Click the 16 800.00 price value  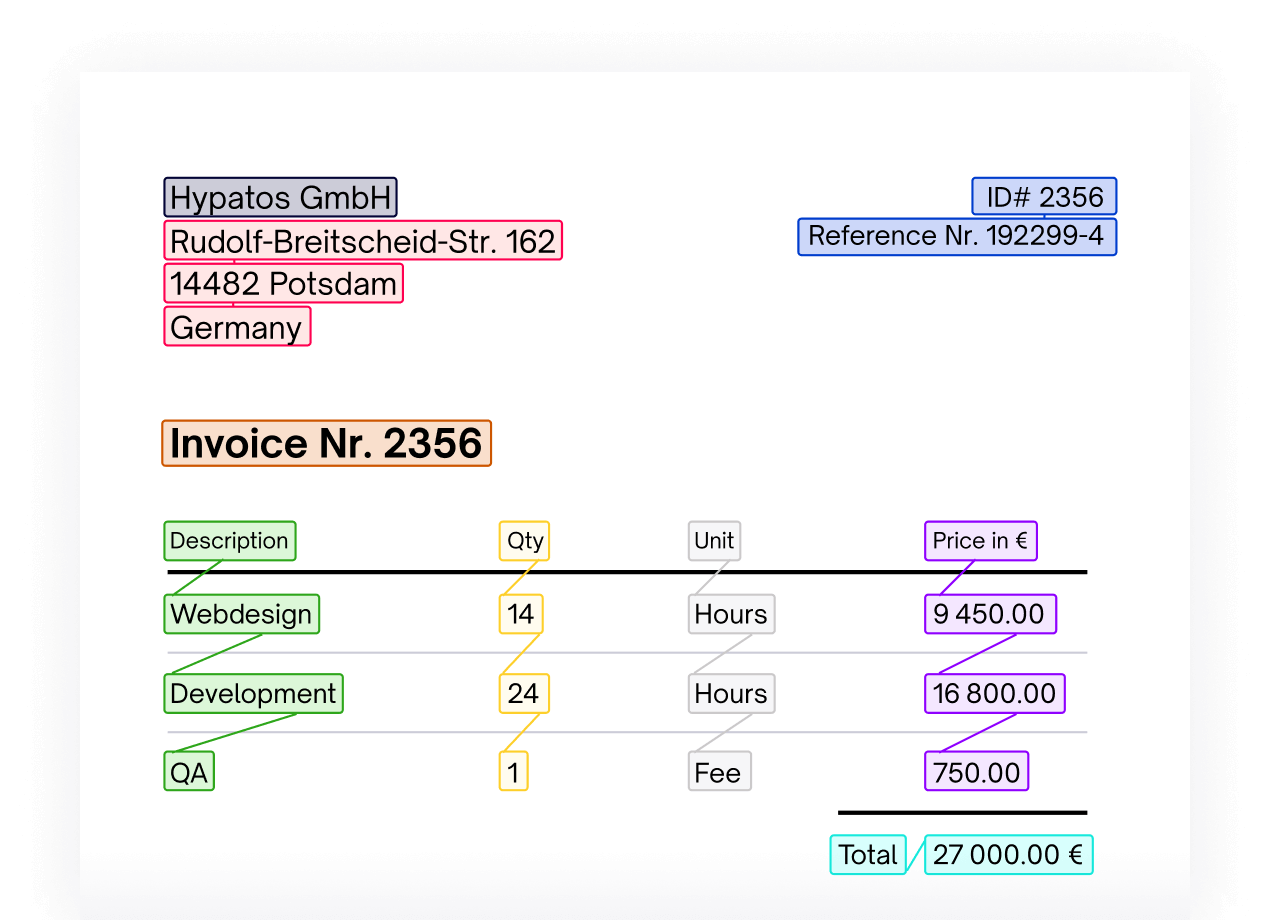click(x=994, y=693)
